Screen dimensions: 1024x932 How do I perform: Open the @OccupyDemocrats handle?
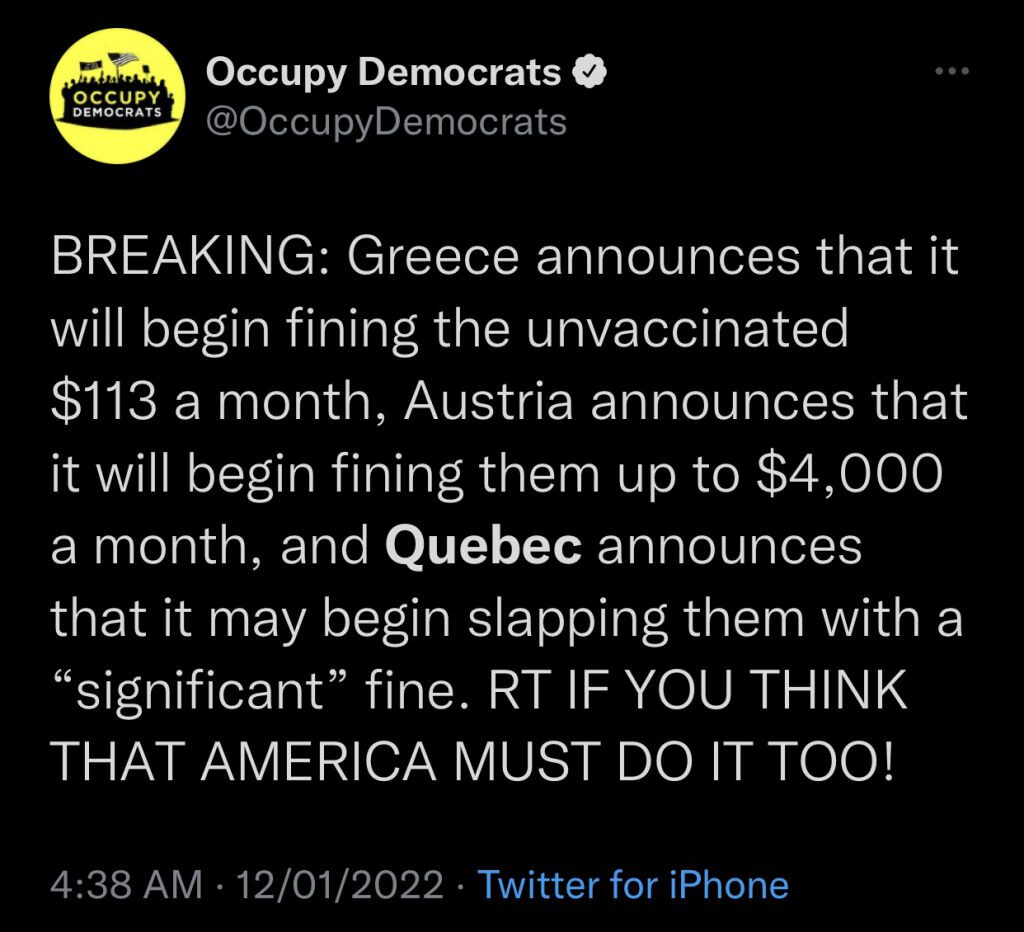click(386, 122)
